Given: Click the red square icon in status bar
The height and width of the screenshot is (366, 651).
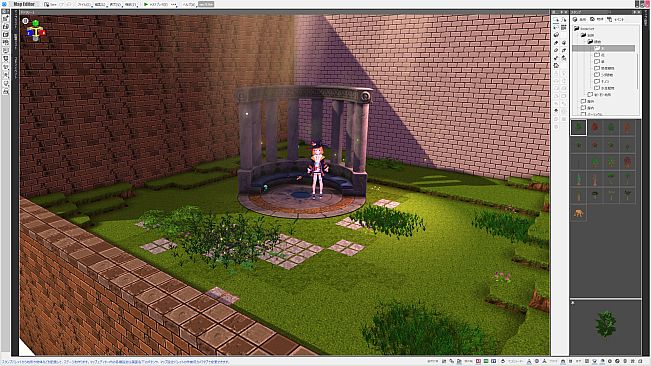Looking at the screenshot, I should click(x=478, y=361).
